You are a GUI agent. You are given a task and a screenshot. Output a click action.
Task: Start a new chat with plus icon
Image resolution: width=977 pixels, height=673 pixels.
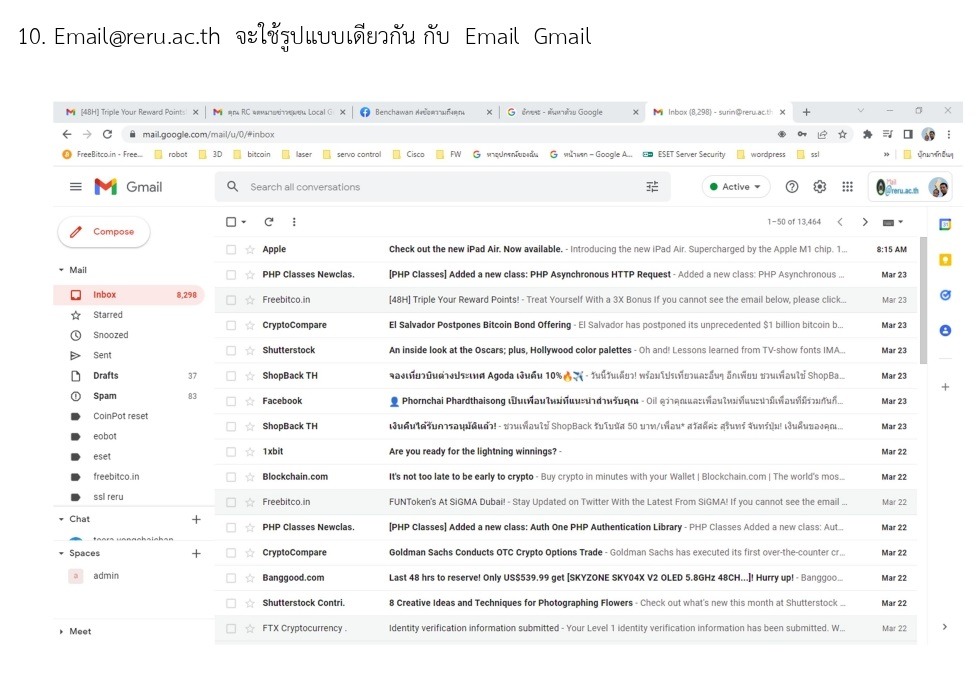[196, 519]
